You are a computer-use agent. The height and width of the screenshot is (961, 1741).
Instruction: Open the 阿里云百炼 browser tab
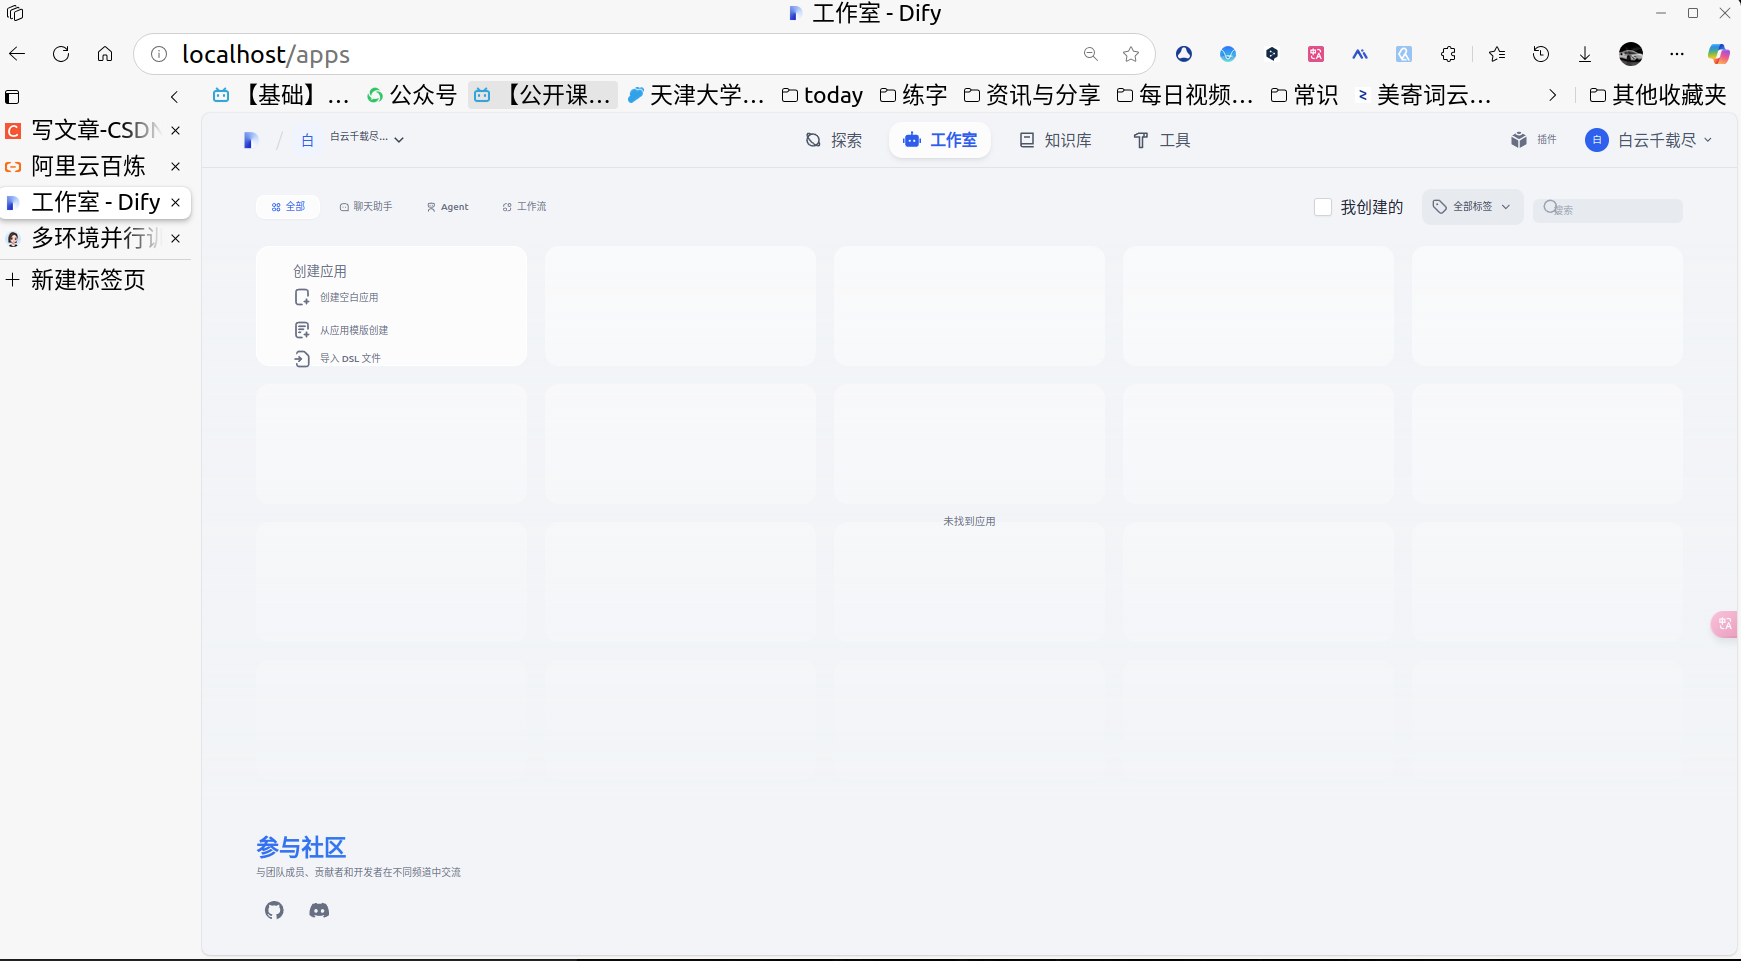(96, 166)
